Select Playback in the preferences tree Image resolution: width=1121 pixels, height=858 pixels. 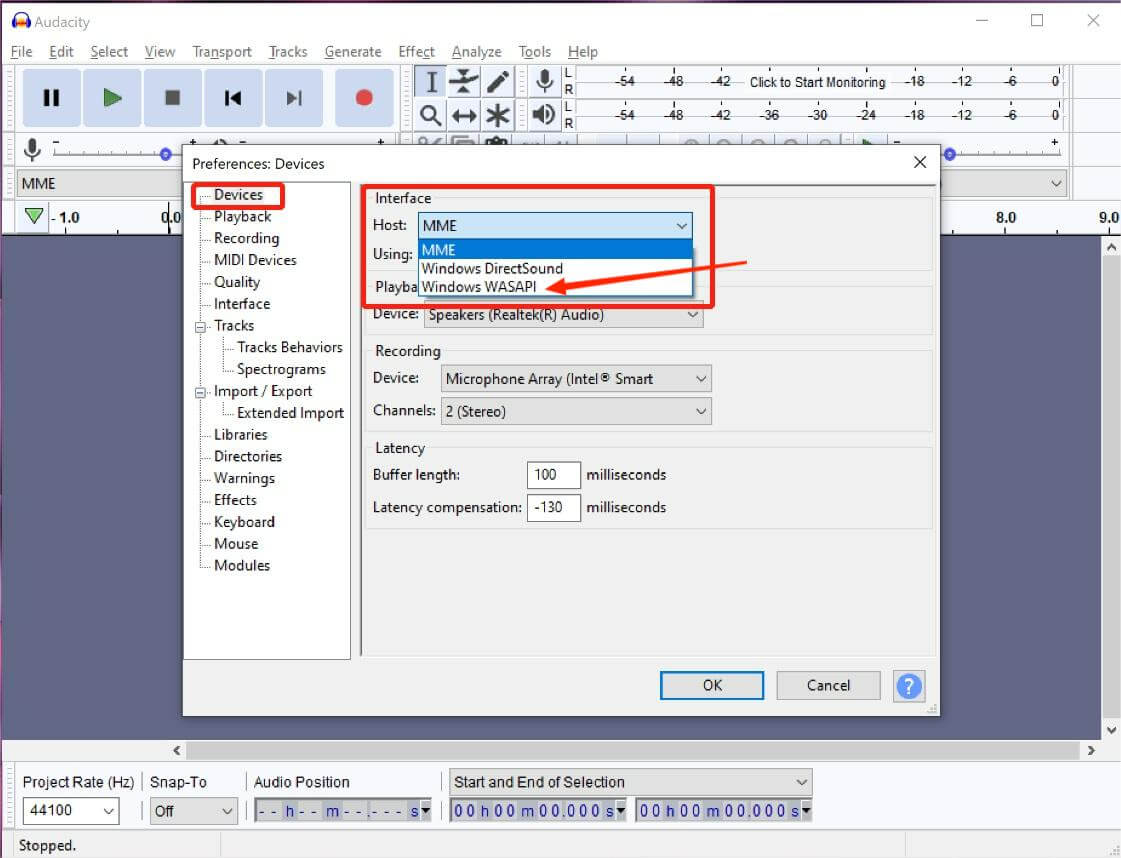click(242, 217)
